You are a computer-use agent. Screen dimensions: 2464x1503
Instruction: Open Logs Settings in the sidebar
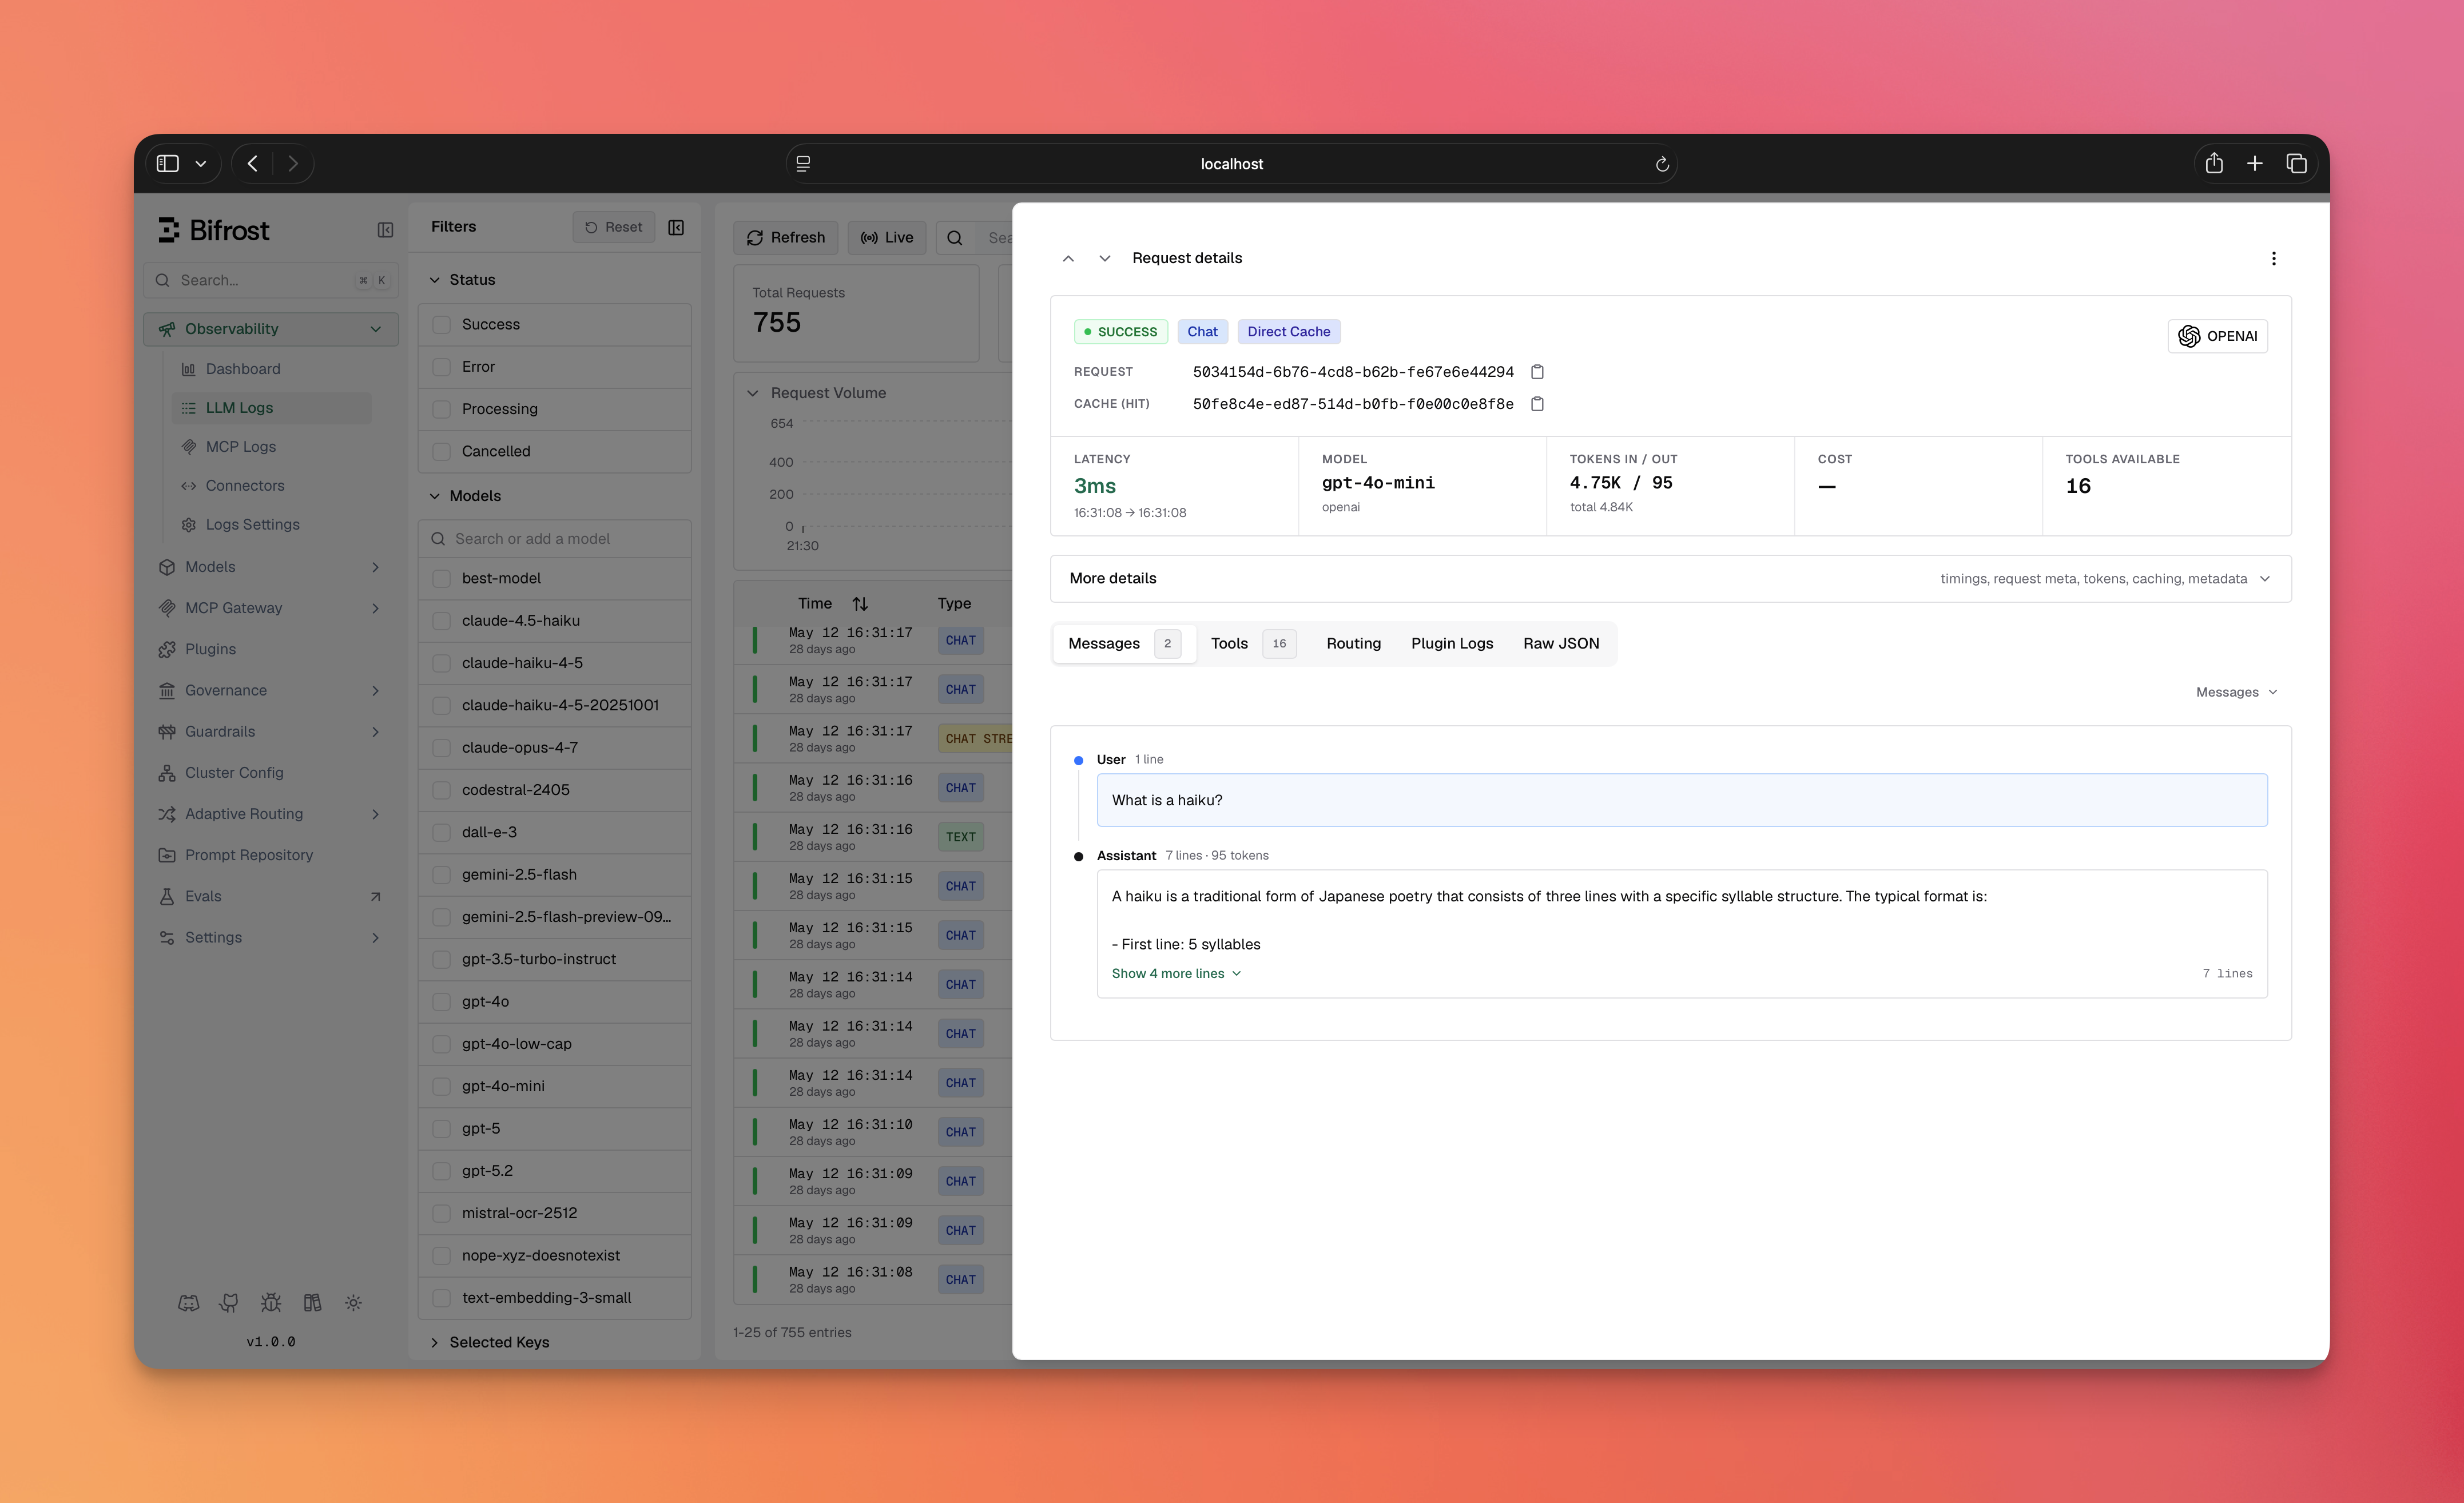pos(272,524)
